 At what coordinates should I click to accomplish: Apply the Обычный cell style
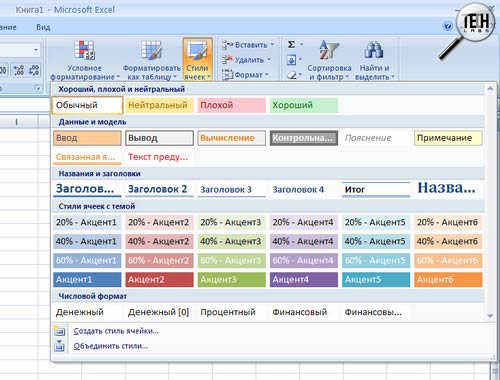click(87, 105)
